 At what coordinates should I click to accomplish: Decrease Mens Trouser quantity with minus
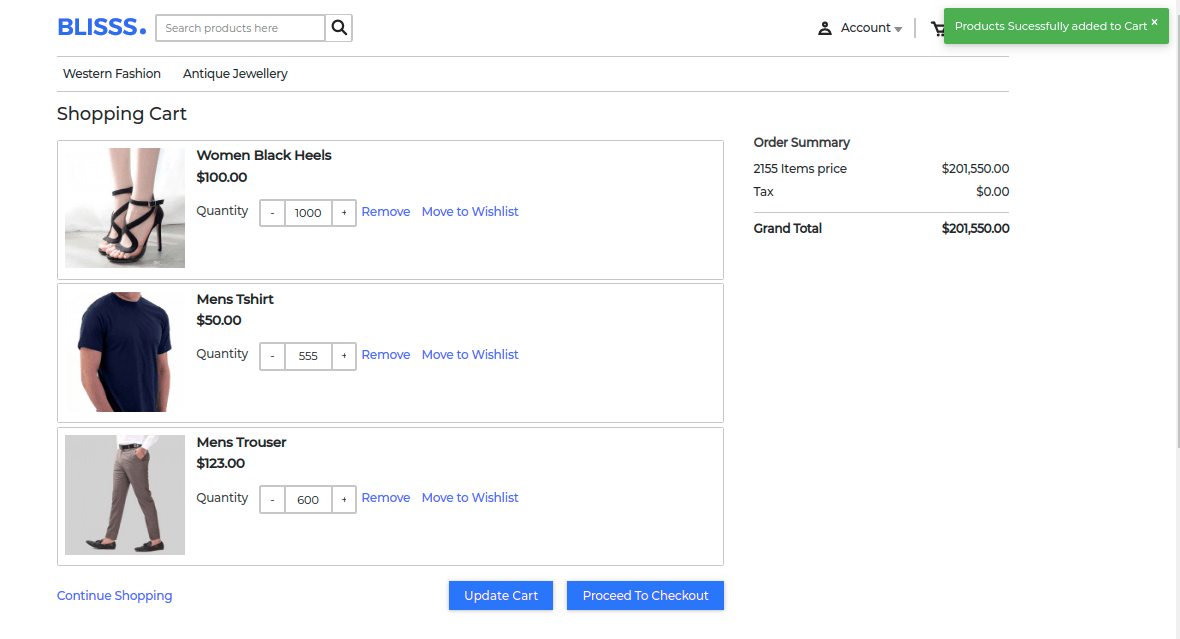click(271, 499)
